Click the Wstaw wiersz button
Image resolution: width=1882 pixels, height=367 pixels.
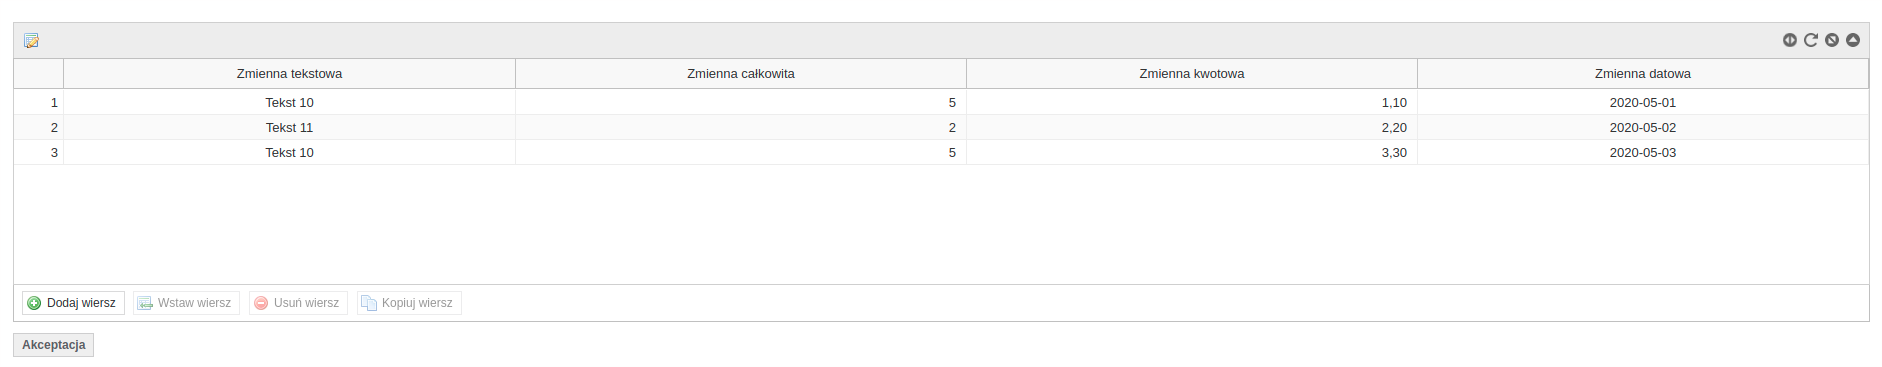(186, 303)
